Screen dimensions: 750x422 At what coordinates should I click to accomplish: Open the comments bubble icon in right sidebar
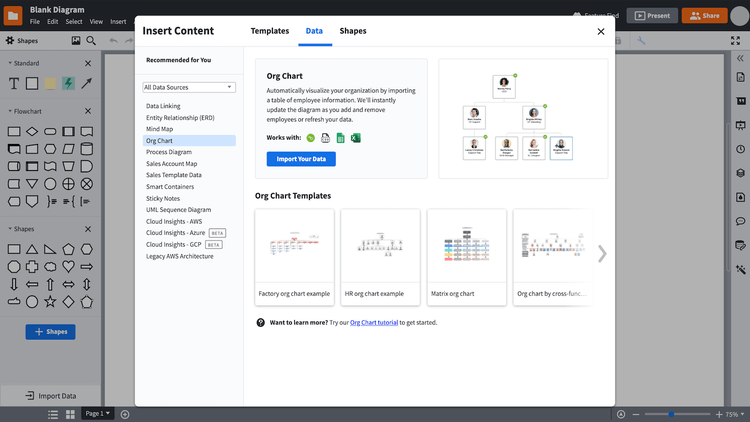(740, 221)
